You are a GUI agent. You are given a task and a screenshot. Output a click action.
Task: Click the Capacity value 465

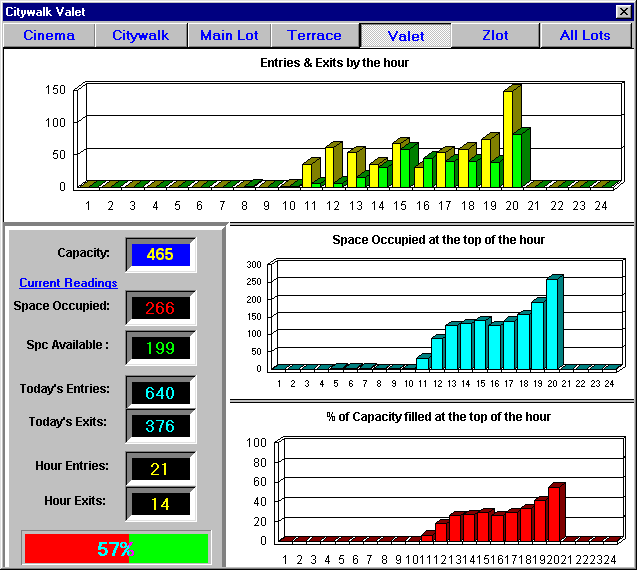point(160,255)
